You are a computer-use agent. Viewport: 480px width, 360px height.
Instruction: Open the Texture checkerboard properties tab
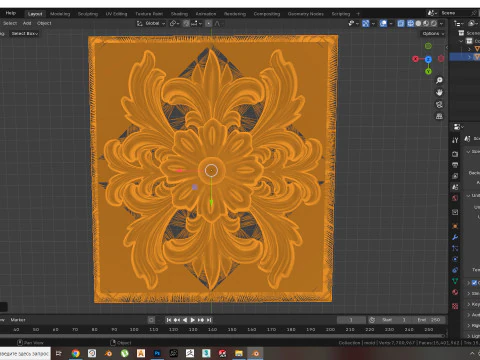(455, 306)
